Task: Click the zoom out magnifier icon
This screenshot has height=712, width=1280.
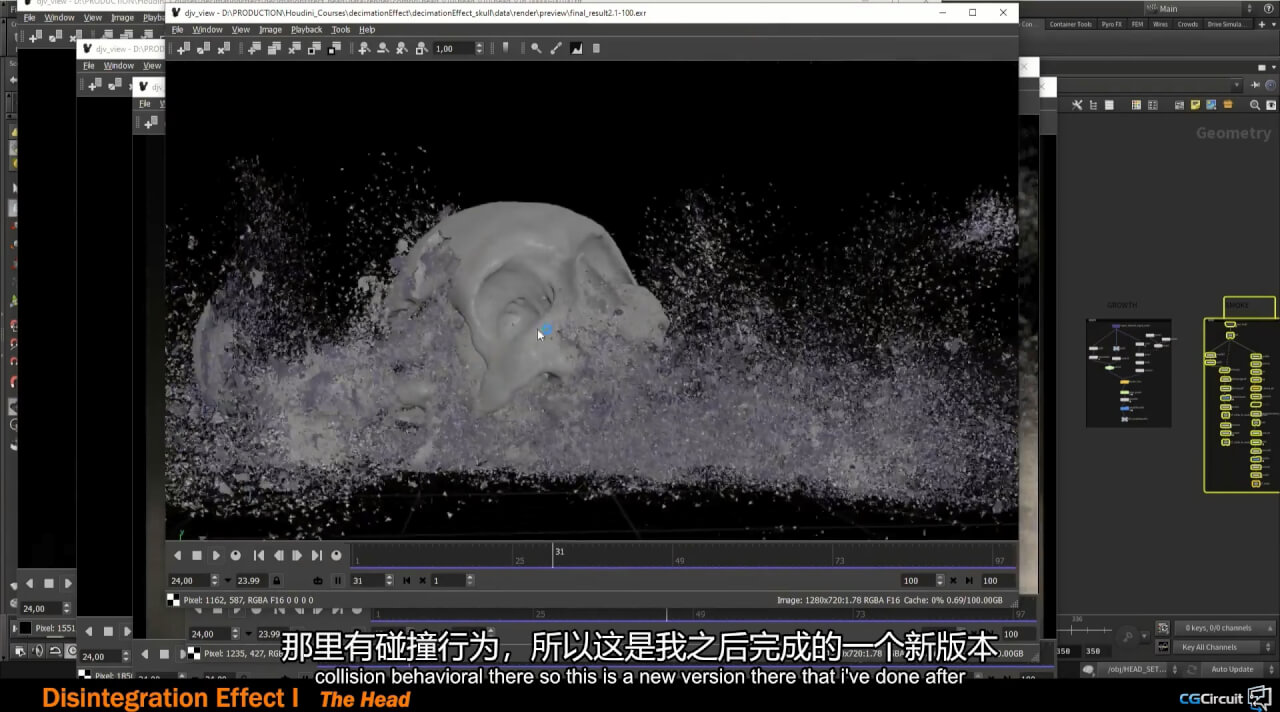Action: [x=383, y=48]
